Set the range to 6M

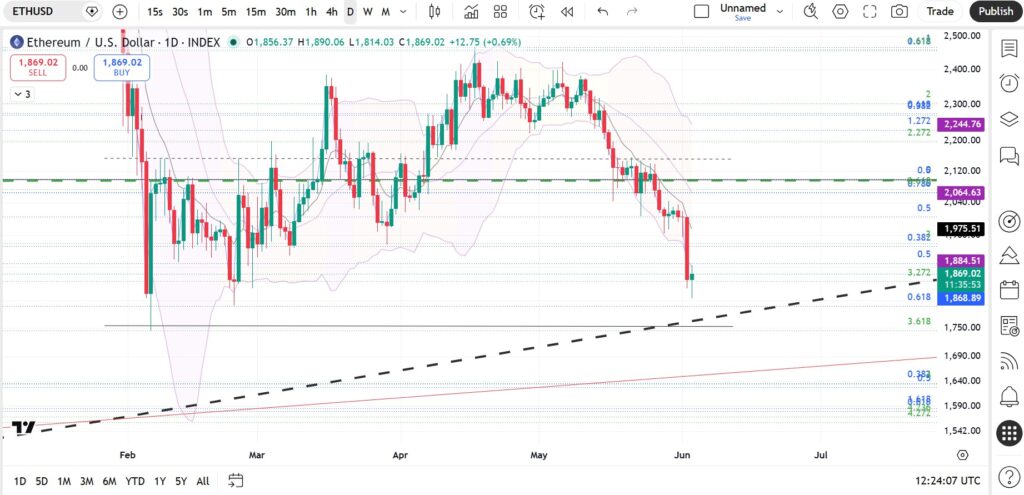point(109,481)
